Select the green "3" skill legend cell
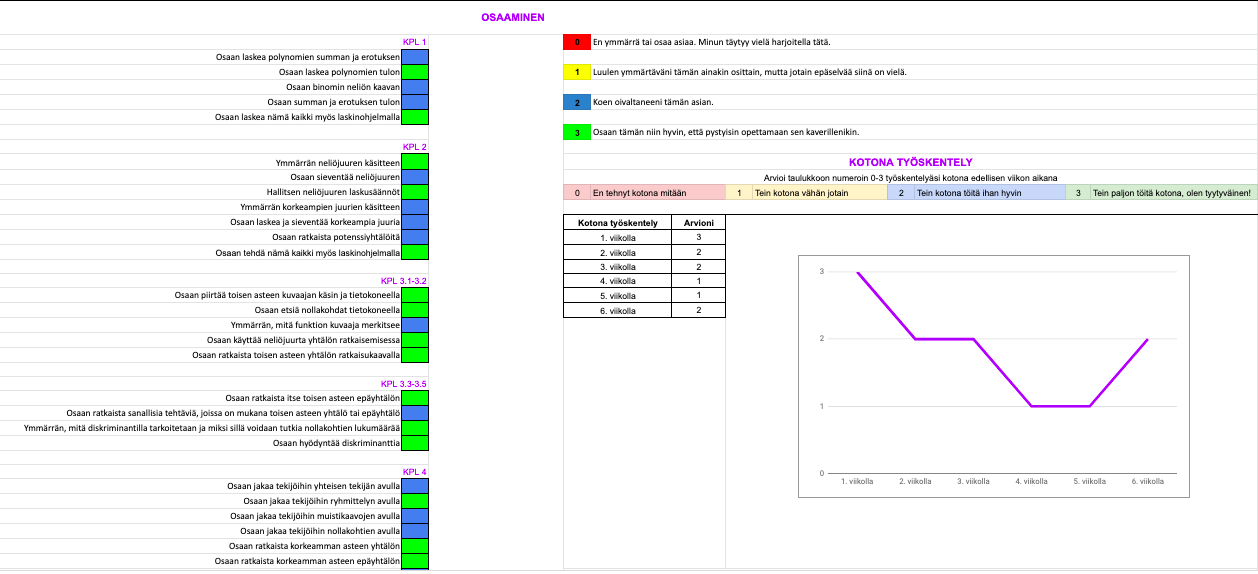1258x574 pixels. 577,132
